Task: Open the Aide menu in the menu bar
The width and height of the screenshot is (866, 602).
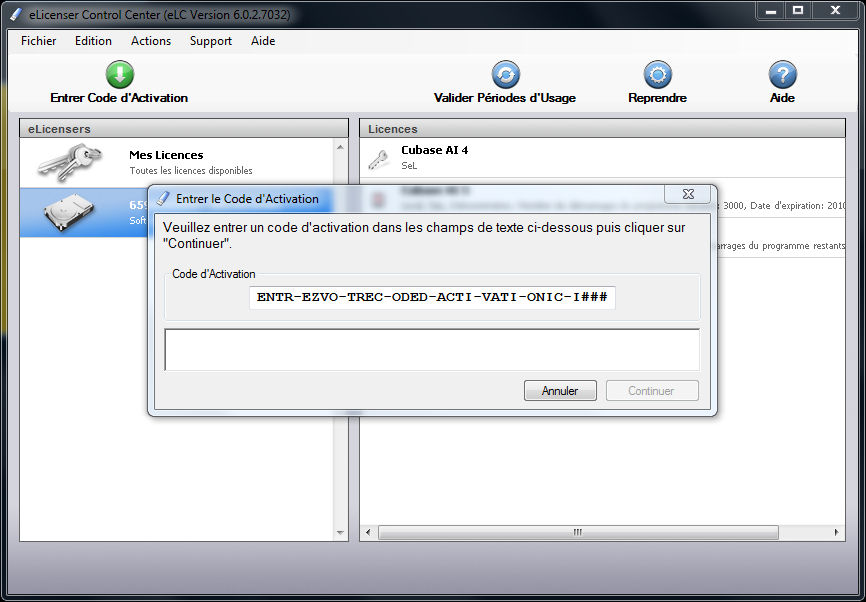Action: click(263, 41)
